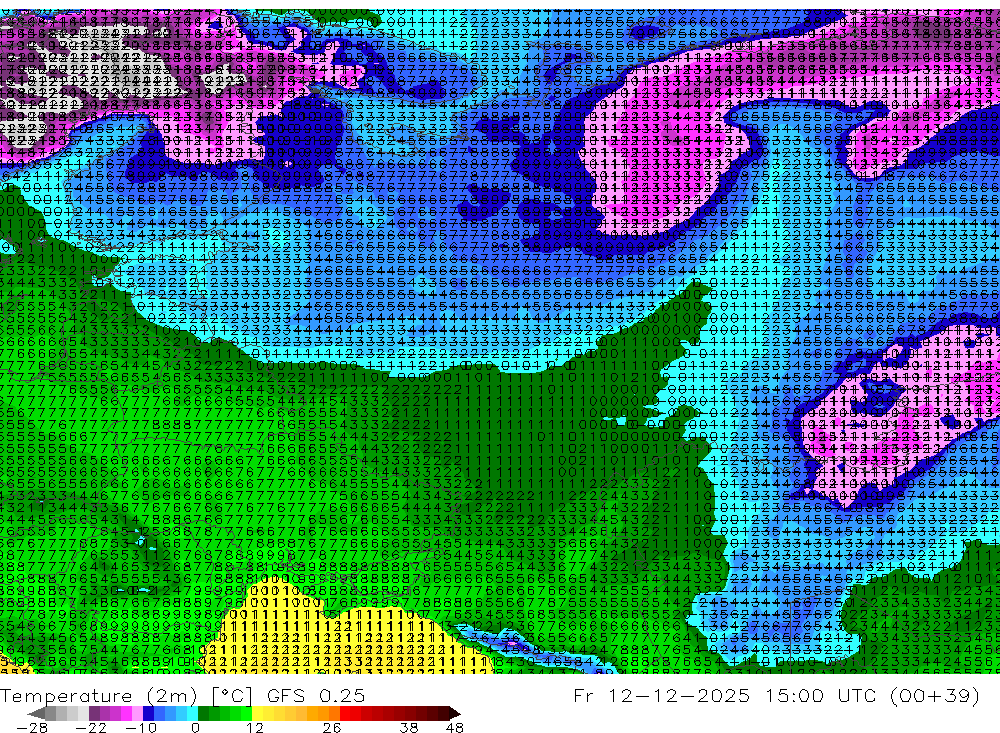Click the "(00+39)" forecast offset text
Screen dimensions: 1000x733
click(x=935, y=696)
